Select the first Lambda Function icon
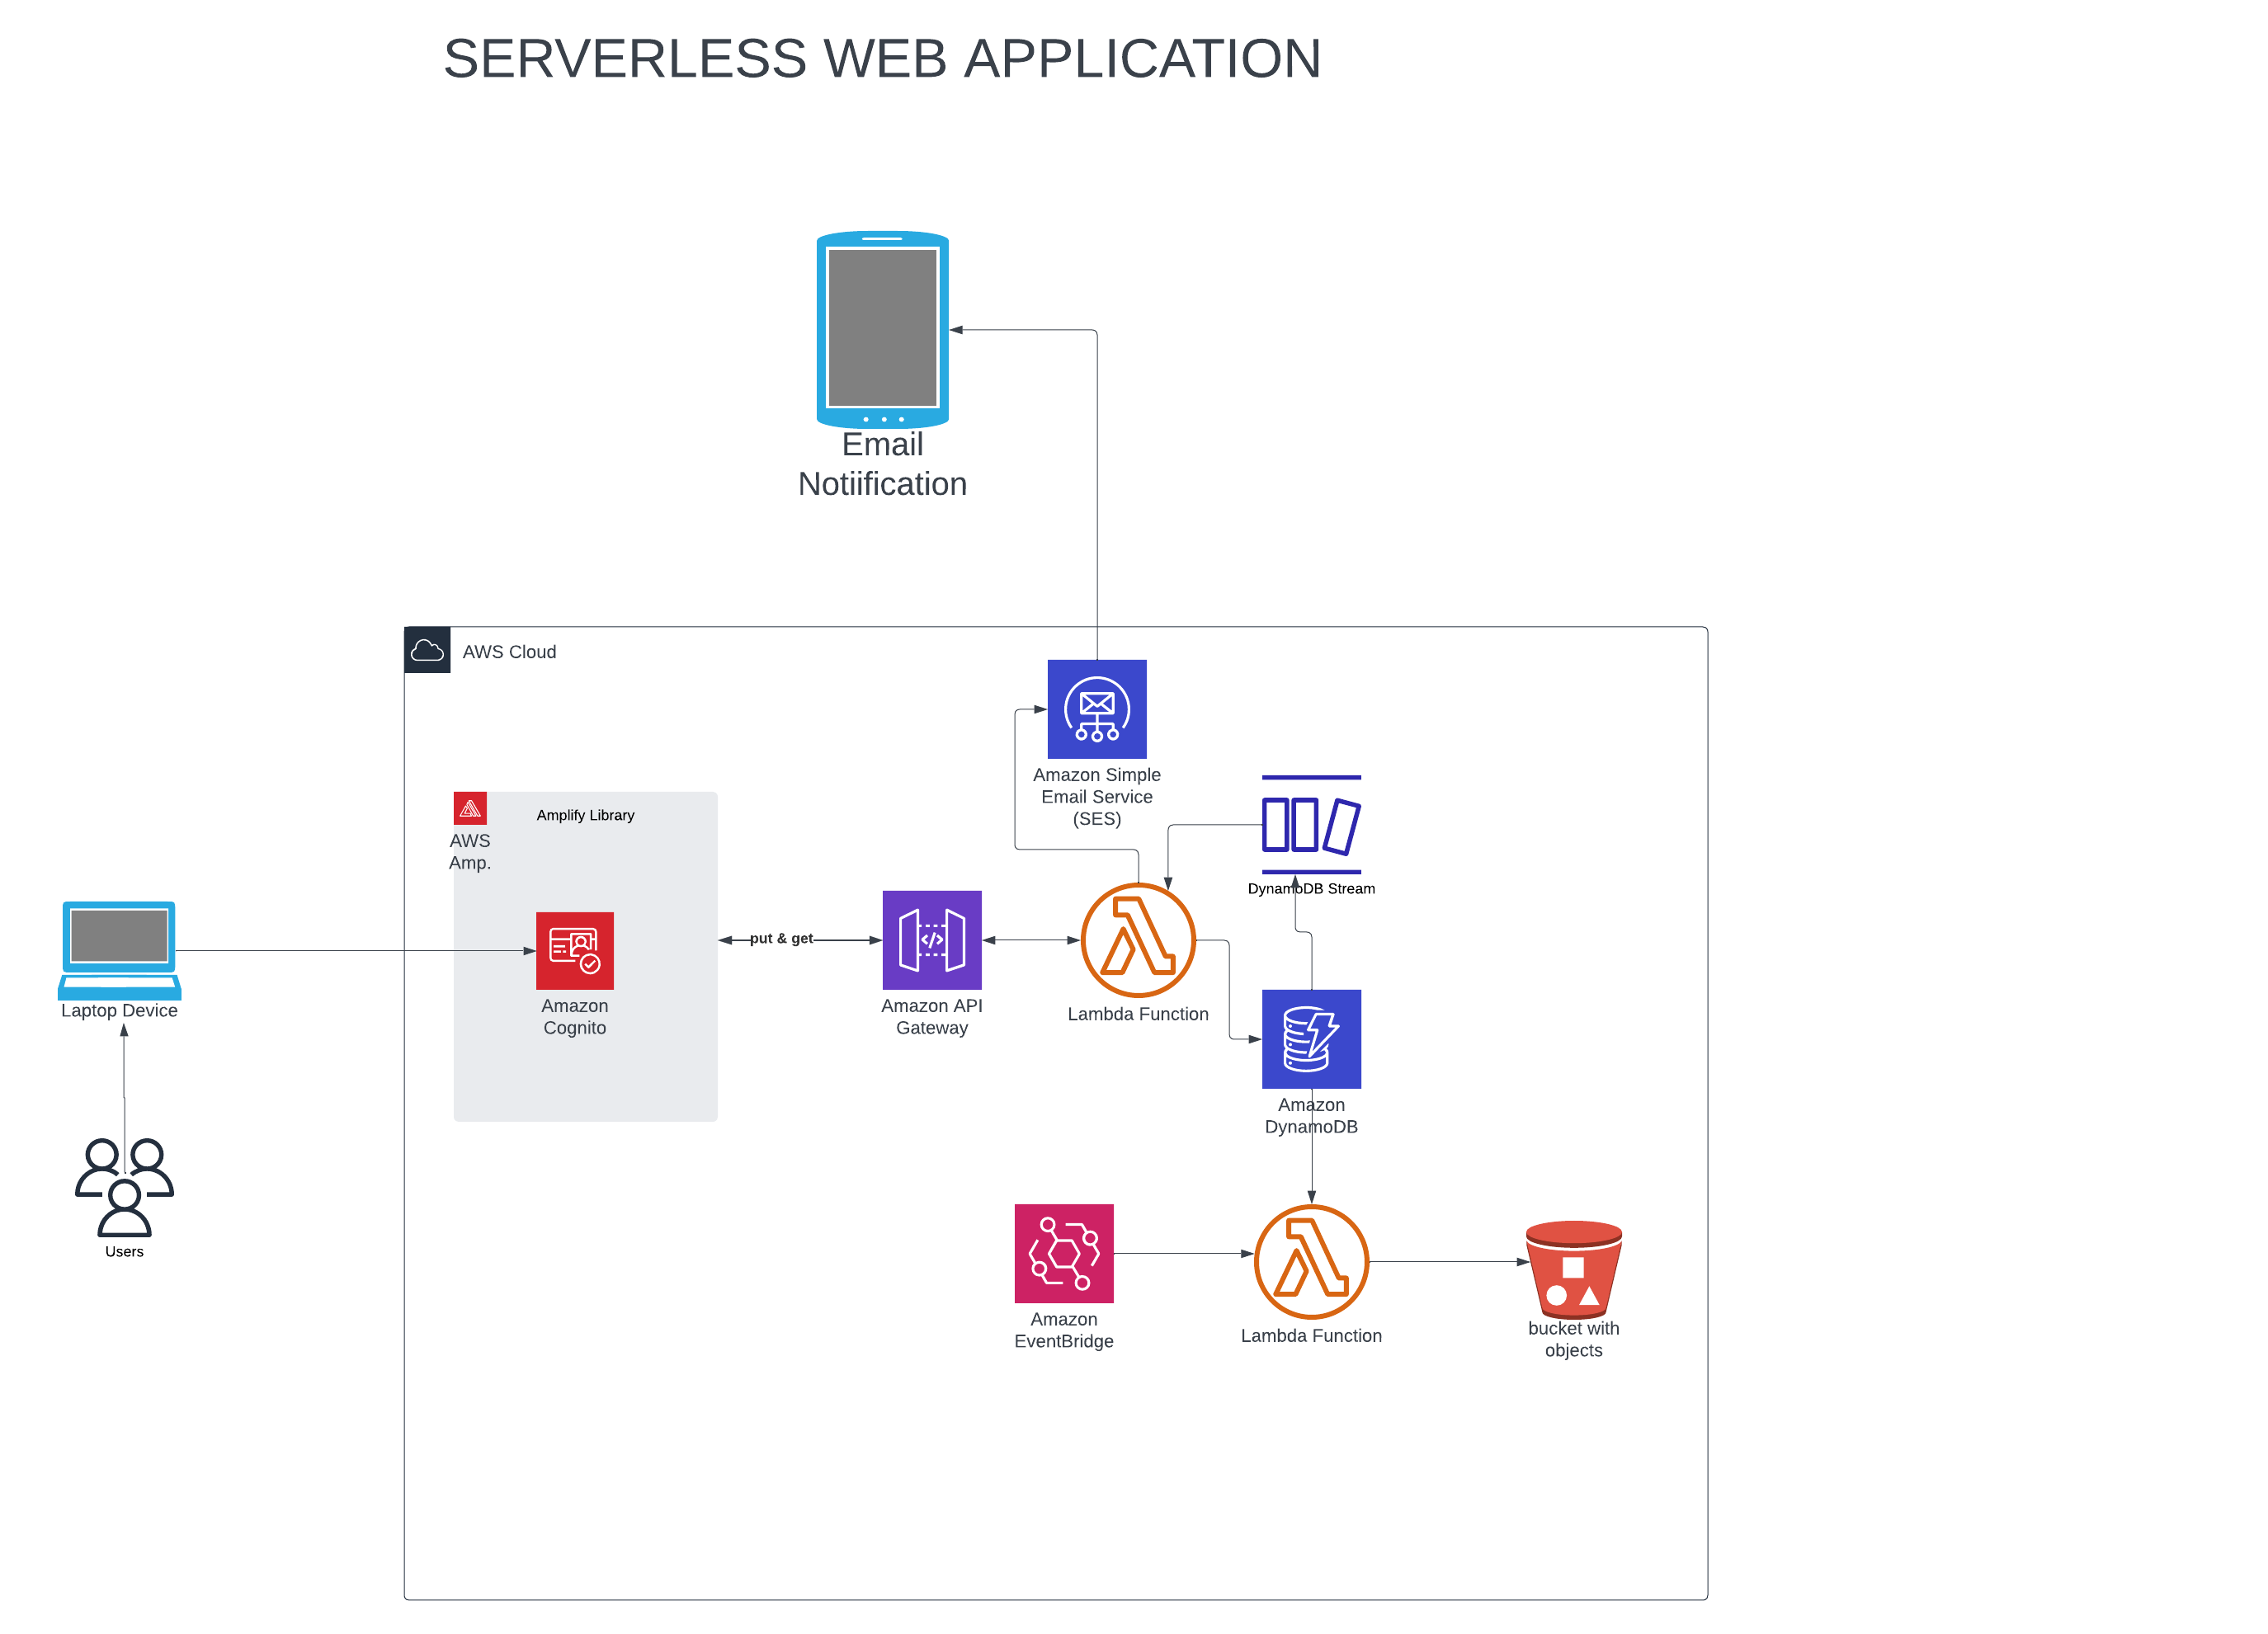 [1138, 940]
